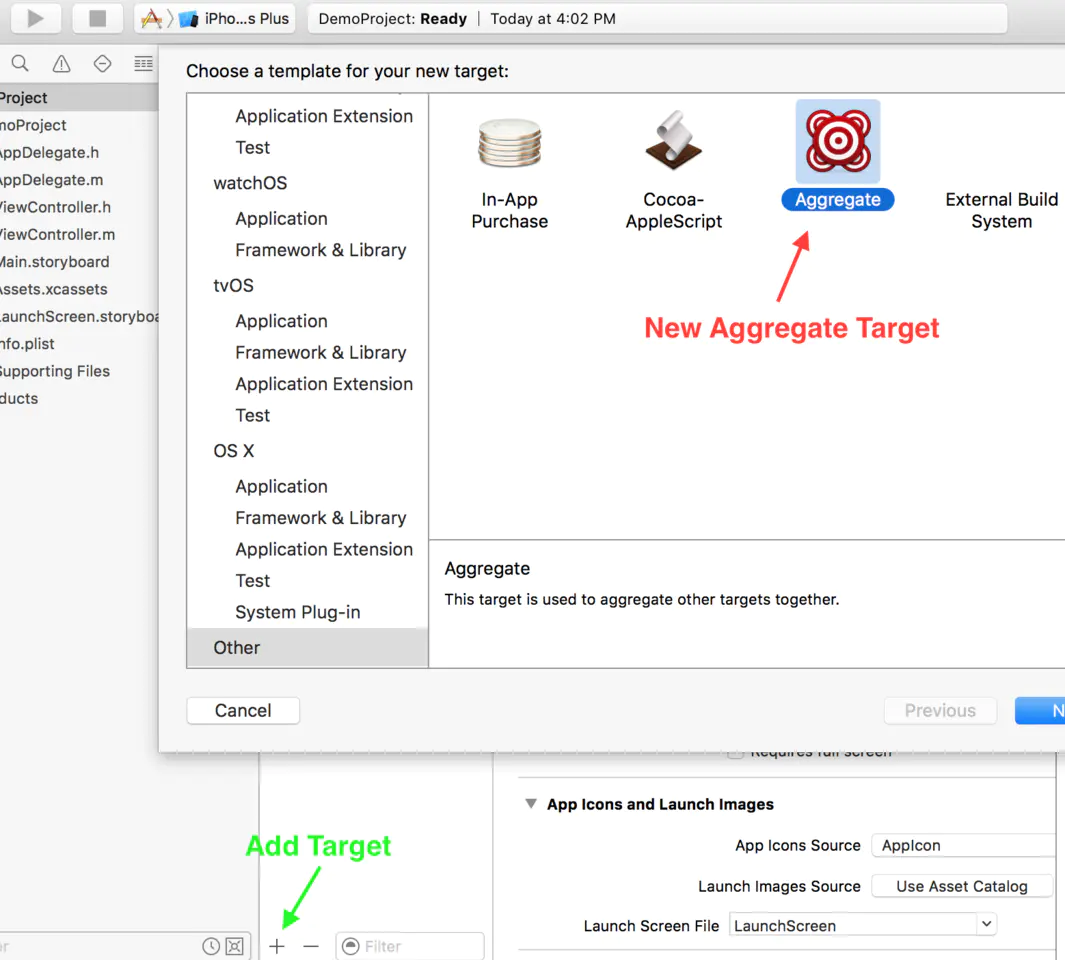Select Products group in navigator
The width and height of the screenshot is (1065, 960).
point(19,398)
